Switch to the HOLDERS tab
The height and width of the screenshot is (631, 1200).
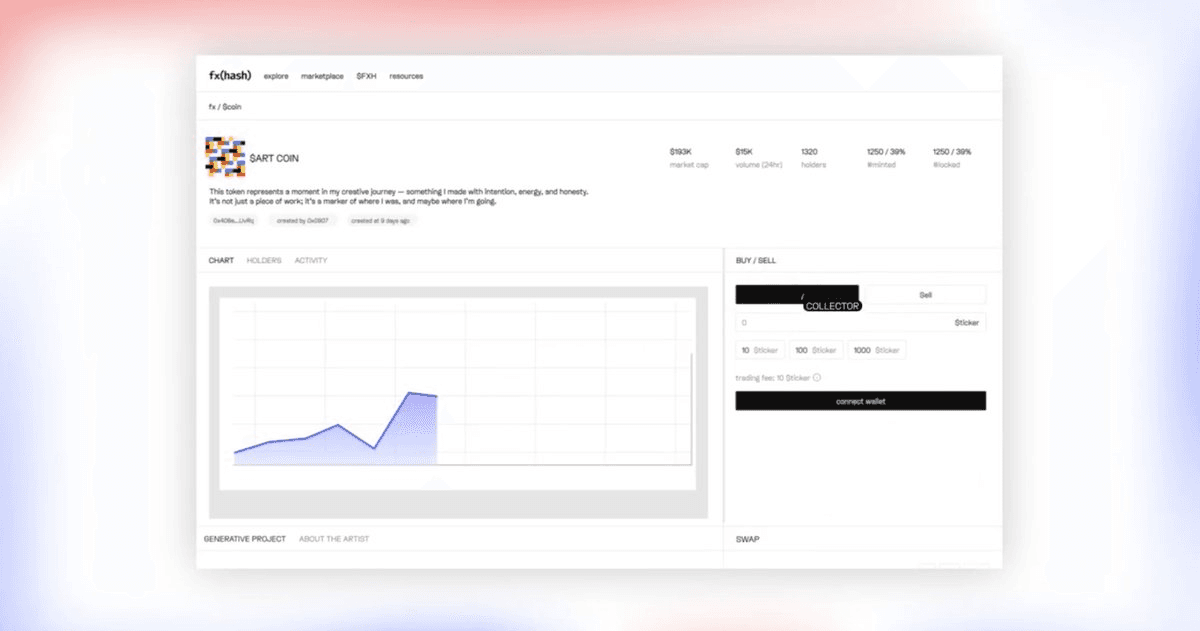pyautogui.click(x=262, y=260)
